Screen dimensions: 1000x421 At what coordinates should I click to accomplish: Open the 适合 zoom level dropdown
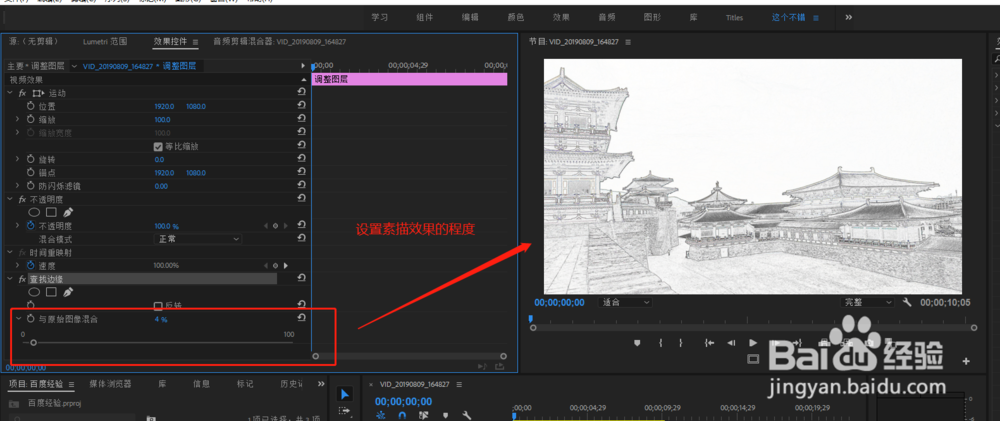tap(626, 302)
